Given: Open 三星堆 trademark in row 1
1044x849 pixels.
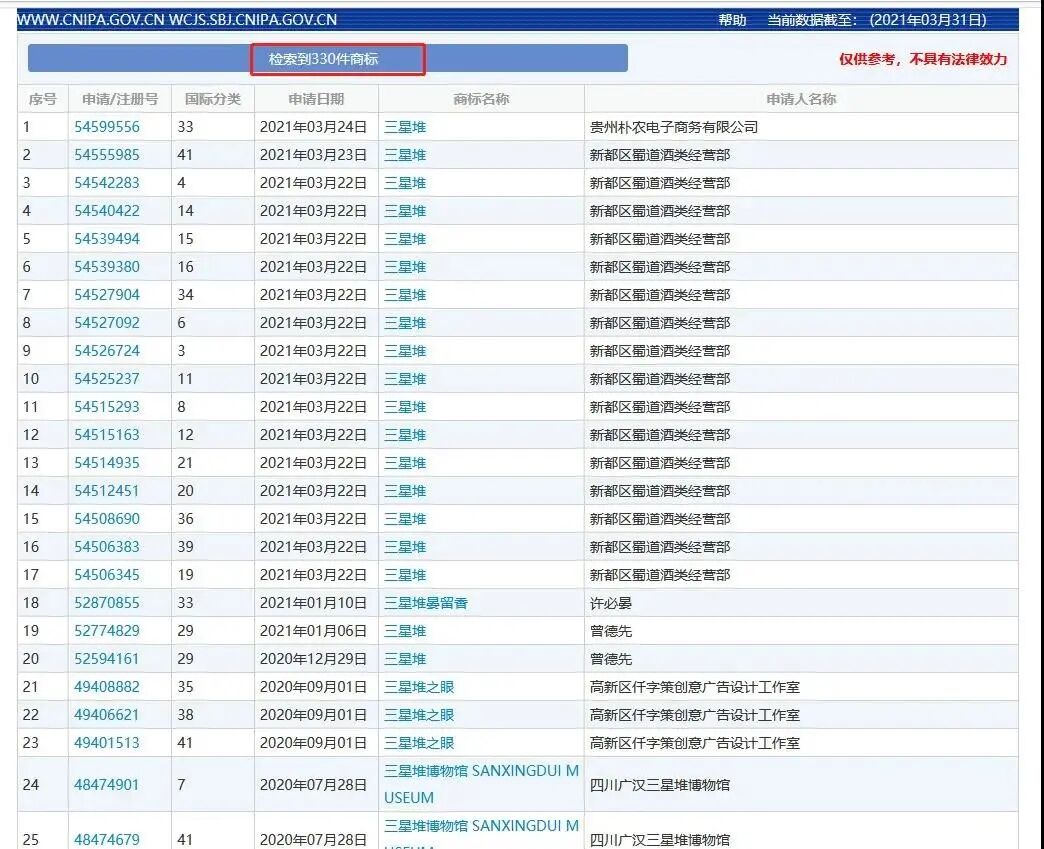Looking at the screenshot, I should coord(405,127).
